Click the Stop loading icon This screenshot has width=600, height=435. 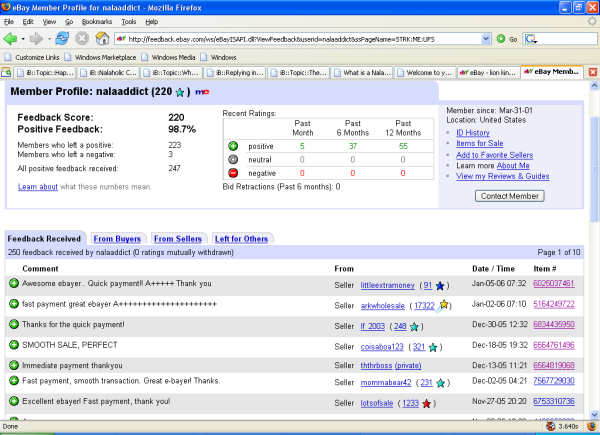82,39
